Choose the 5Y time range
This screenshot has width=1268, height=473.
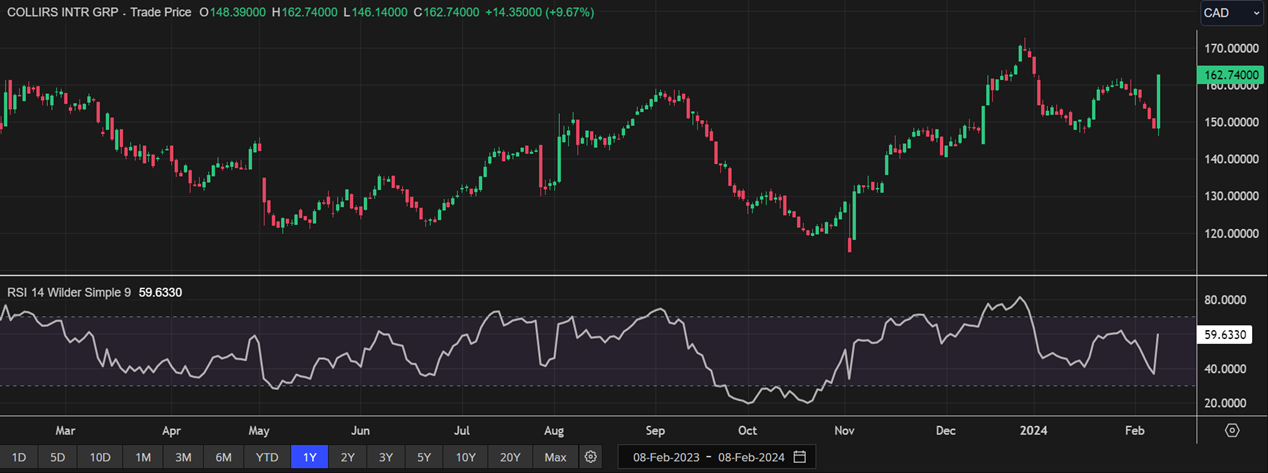(x=424, y=457)
